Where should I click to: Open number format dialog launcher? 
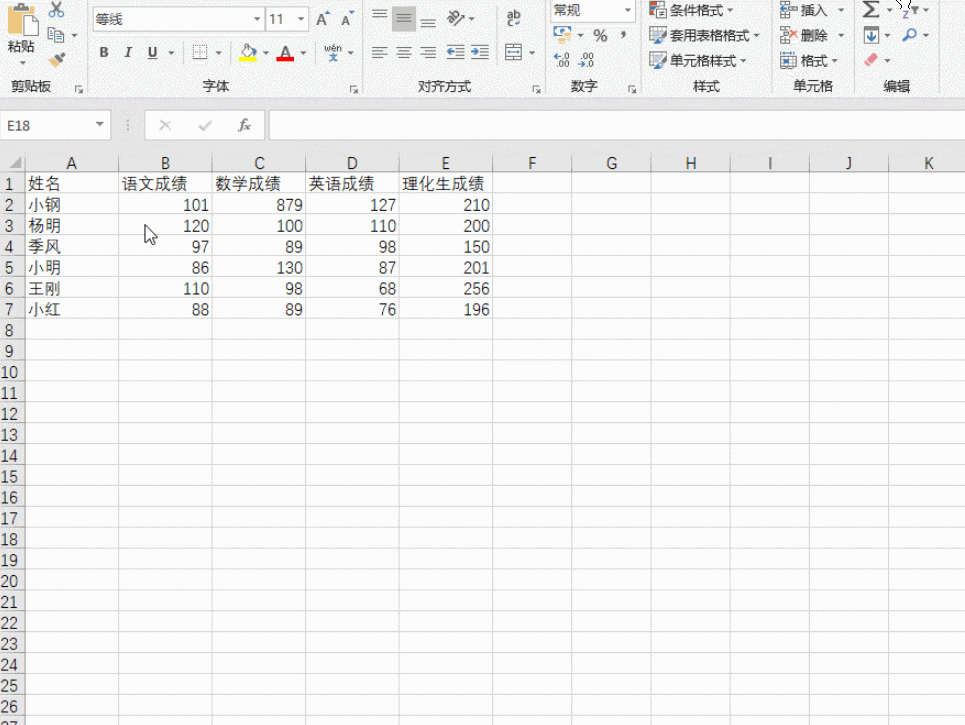pyautogui.click(x=632, y=89)
